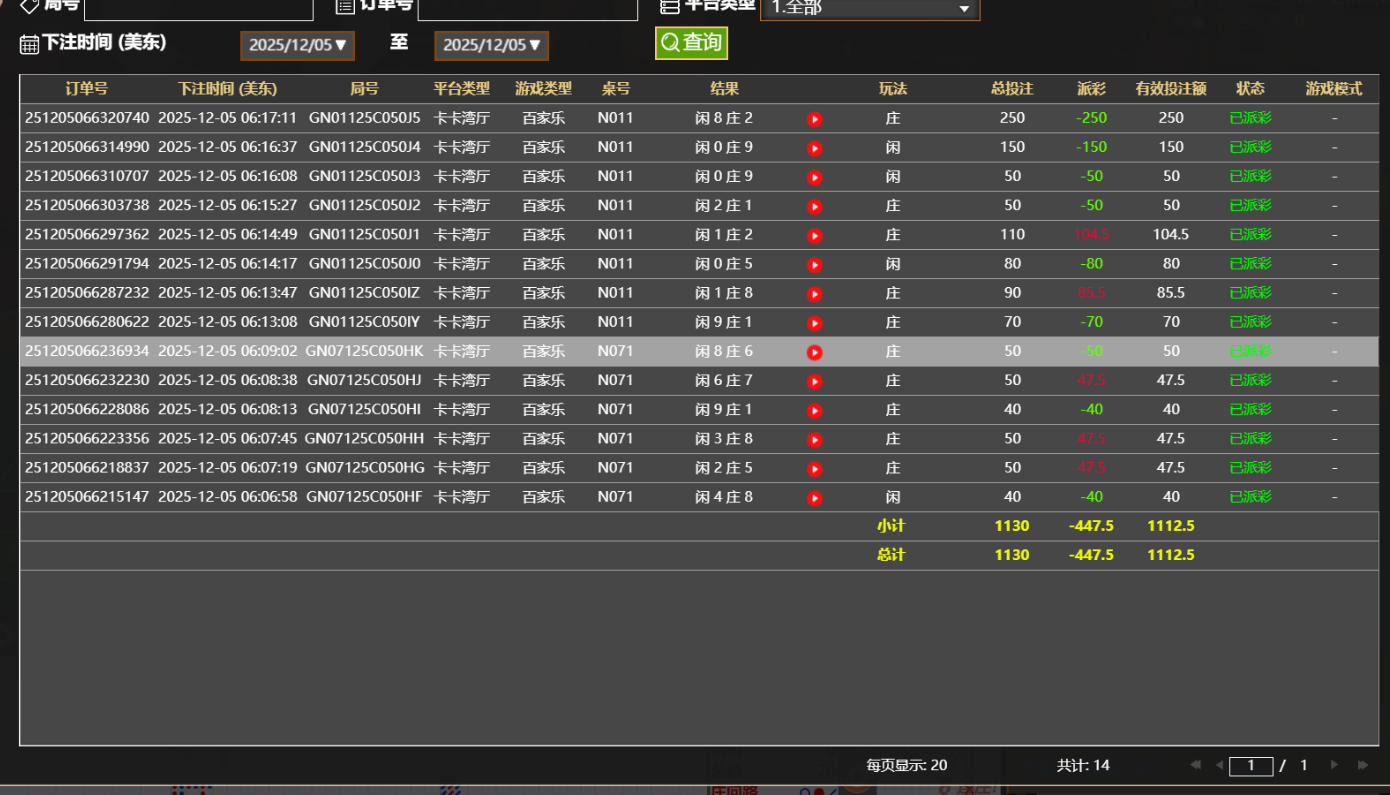Open the end date picker dropdown
Screen dimensions: 1390x795
click(x=491, y=45)
